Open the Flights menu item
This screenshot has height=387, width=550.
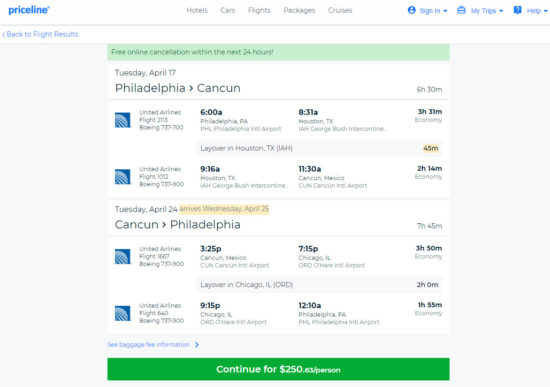pyautogui.click(x=259, y=11)
